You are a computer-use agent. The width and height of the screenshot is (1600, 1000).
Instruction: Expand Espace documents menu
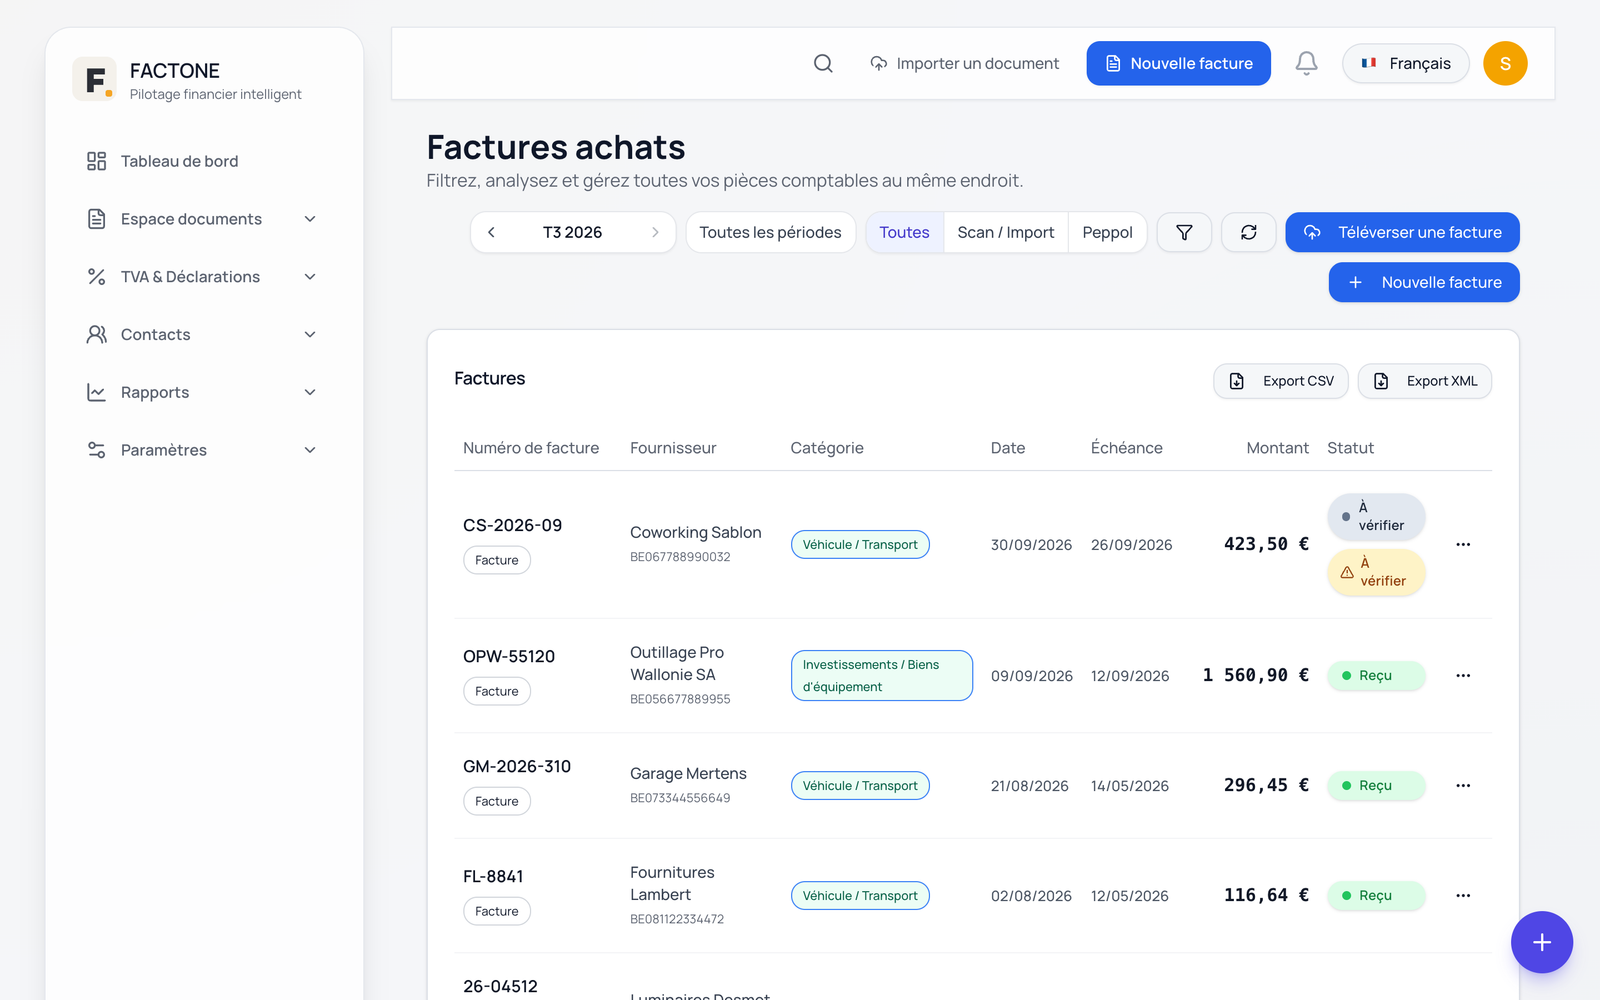(x=203, y=219)
